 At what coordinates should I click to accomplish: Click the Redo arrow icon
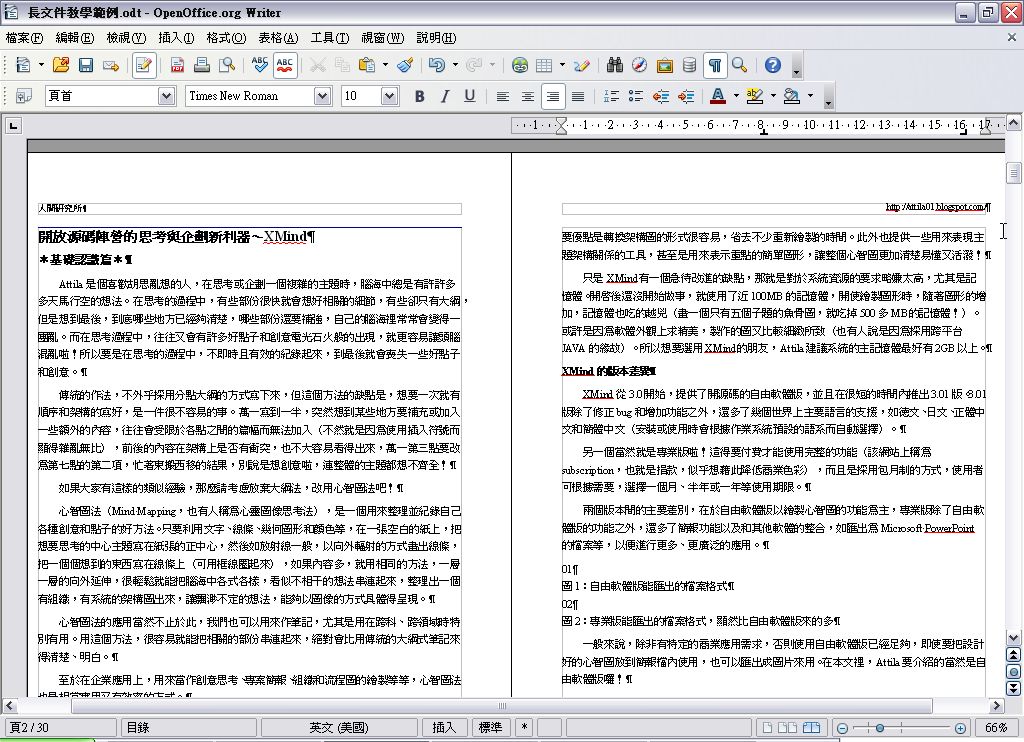click(474, 65)
